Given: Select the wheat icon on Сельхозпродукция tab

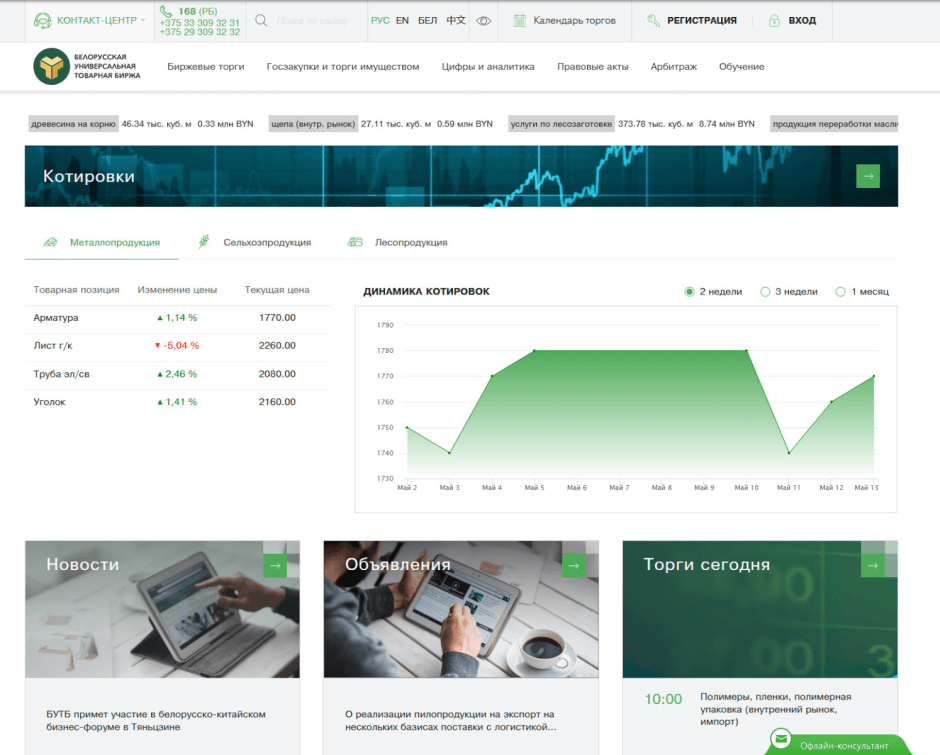Looking at the screenshot, I should tap(203, 241).
